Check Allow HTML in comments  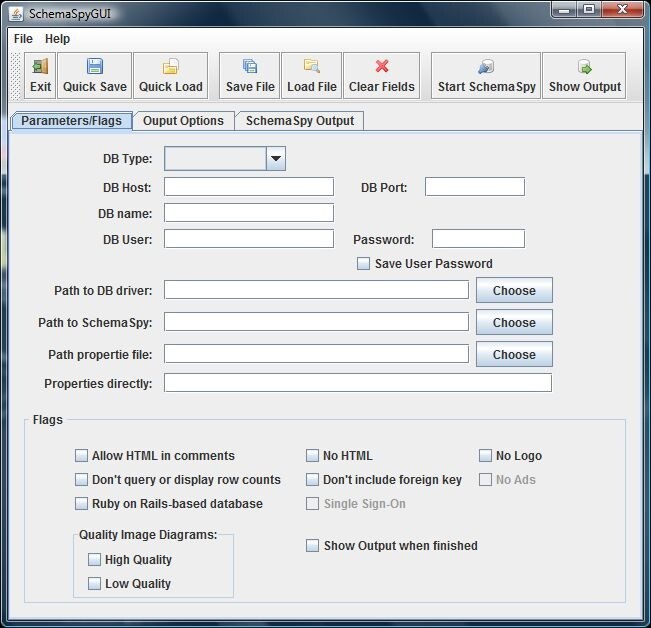[x=81, y=455]
